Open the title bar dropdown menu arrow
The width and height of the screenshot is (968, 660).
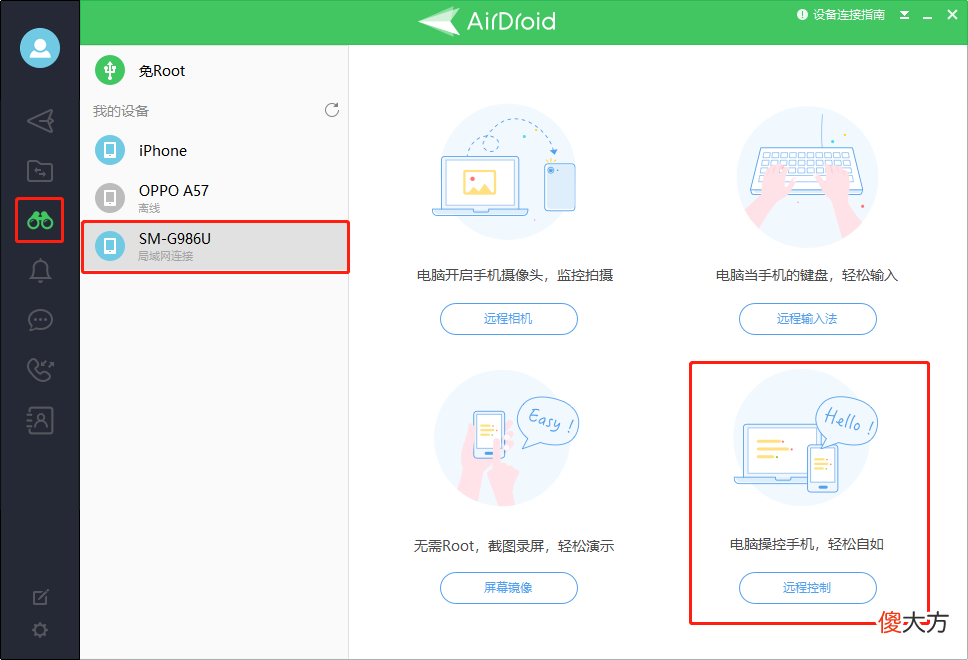click(904, 15)
